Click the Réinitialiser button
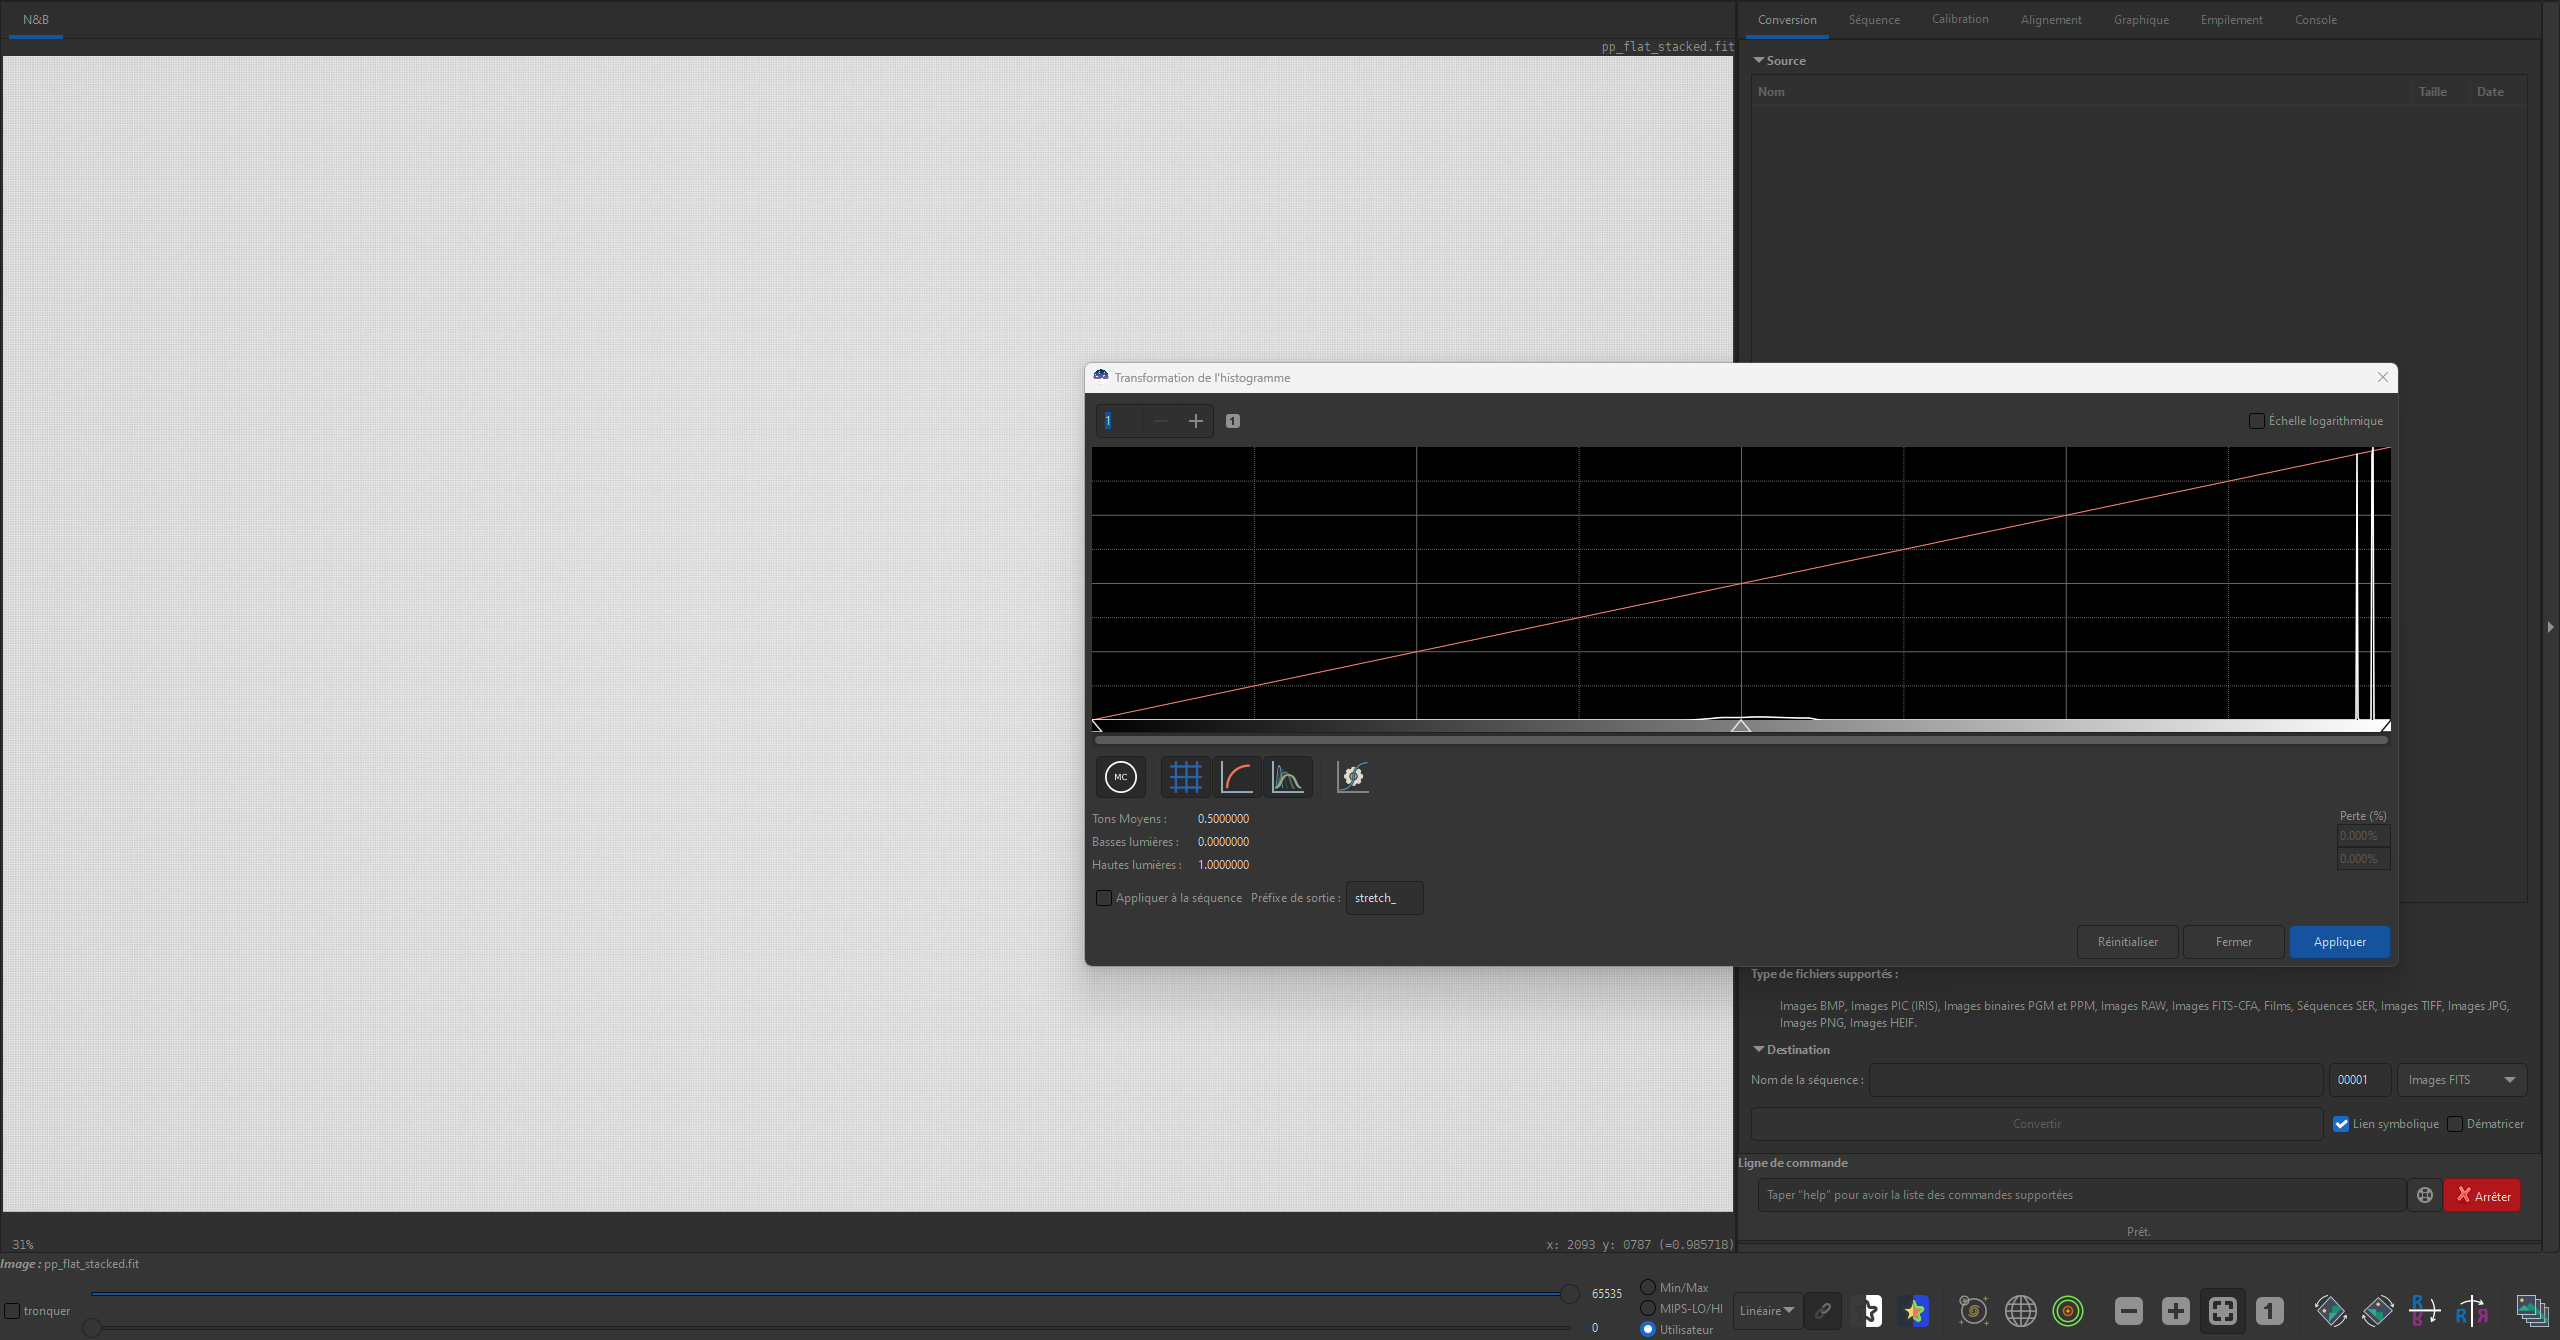This screenshot has height=1340, width=2560. click(2127, 942)
